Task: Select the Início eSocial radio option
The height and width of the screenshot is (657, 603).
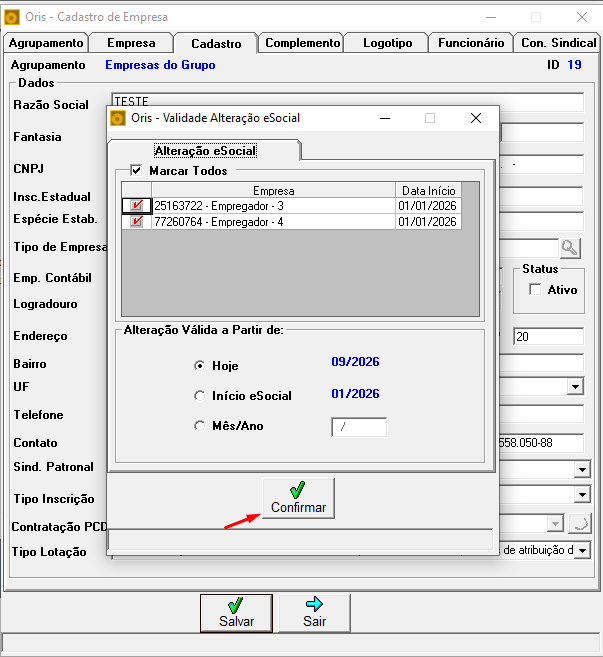Action: point(200,396)
